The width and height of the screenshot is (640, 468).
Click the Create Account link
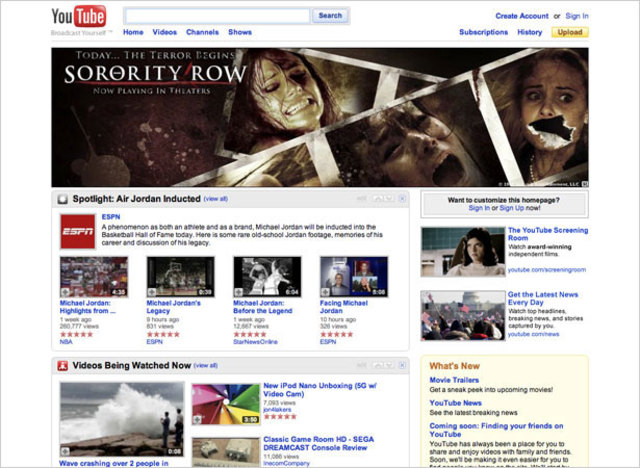(x=522, y=16)
